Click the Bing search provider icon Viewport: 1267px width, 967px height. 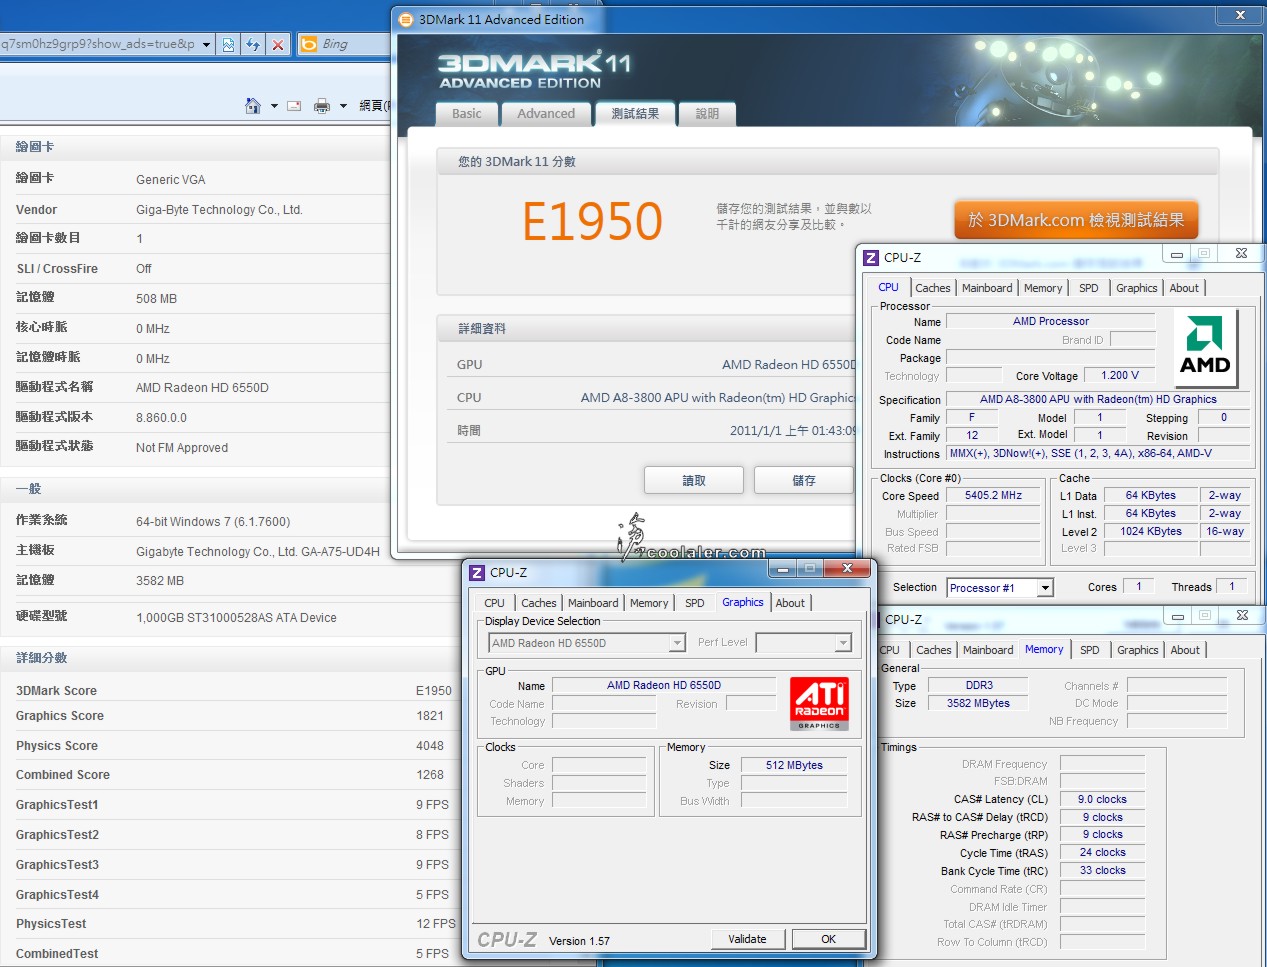(x=309, y=44)
